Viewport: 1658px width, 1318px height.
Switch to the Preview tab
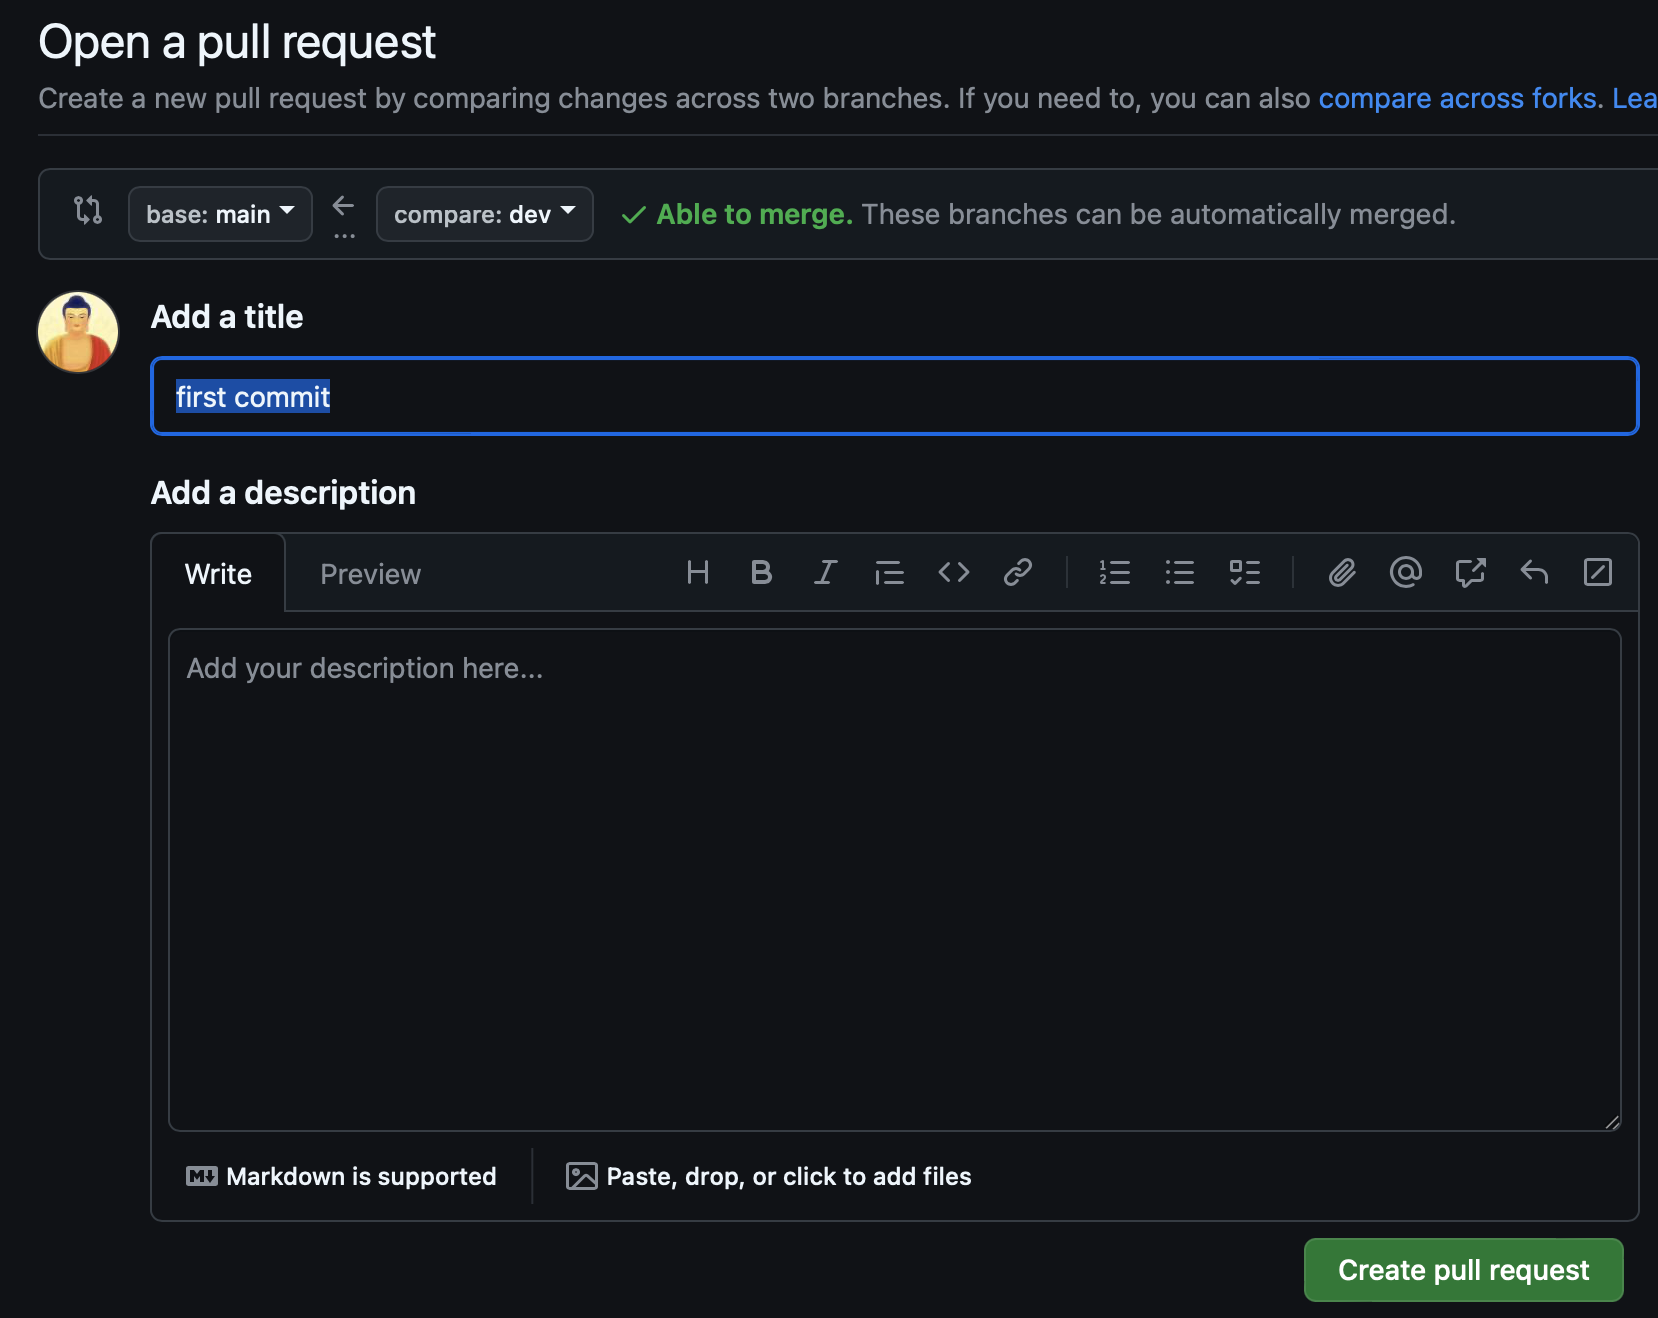[370, 573]
